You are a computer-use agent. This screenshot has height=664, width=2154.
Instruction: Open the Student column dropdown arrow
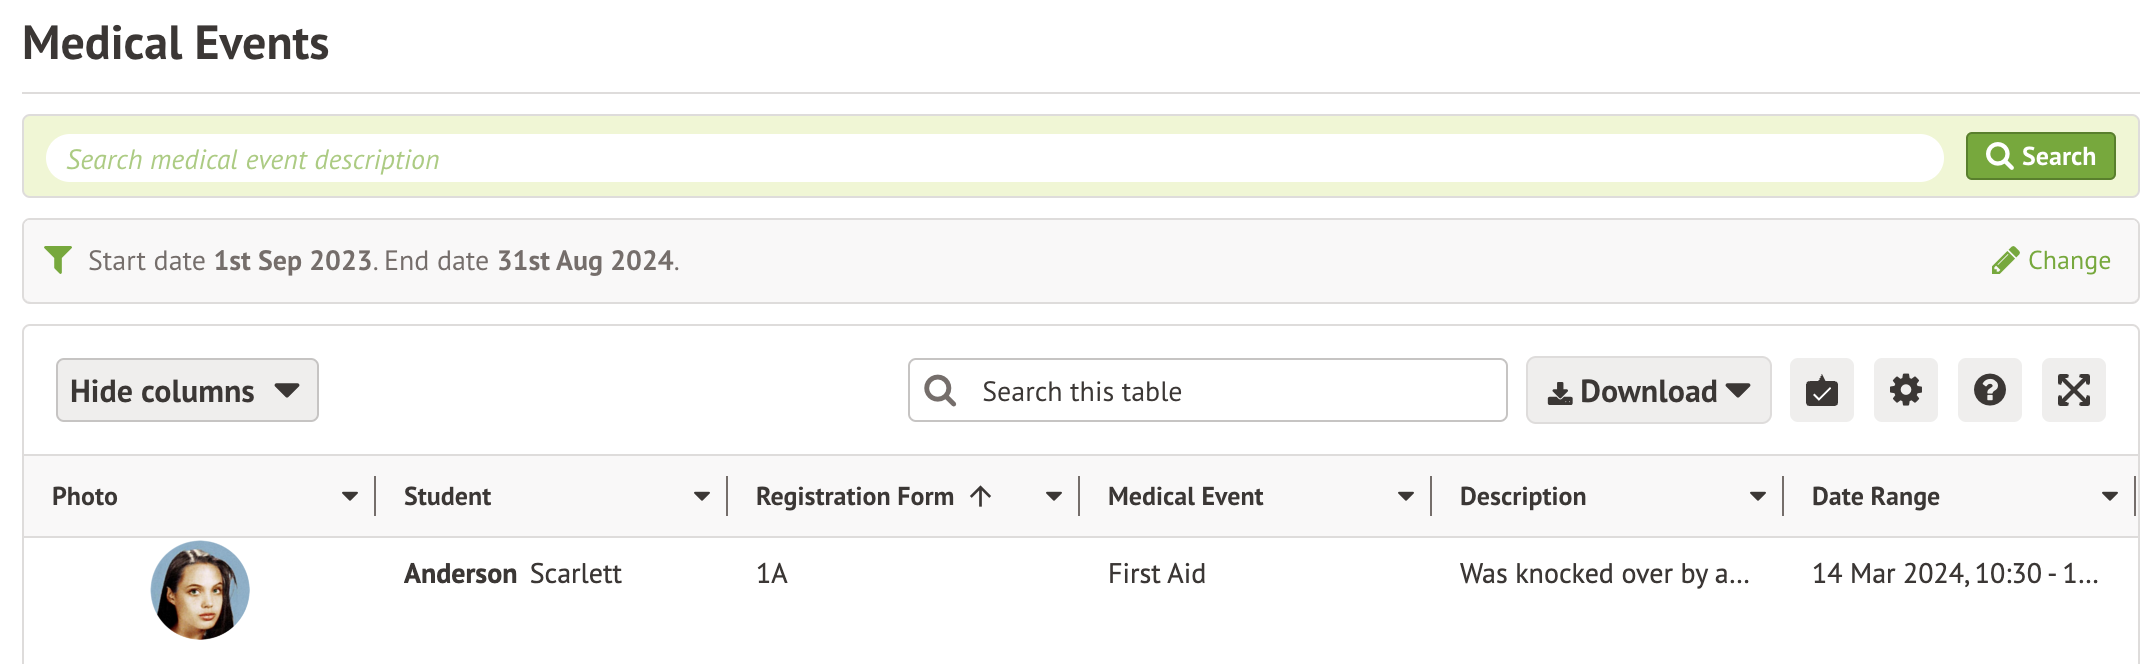click(701, 496)
